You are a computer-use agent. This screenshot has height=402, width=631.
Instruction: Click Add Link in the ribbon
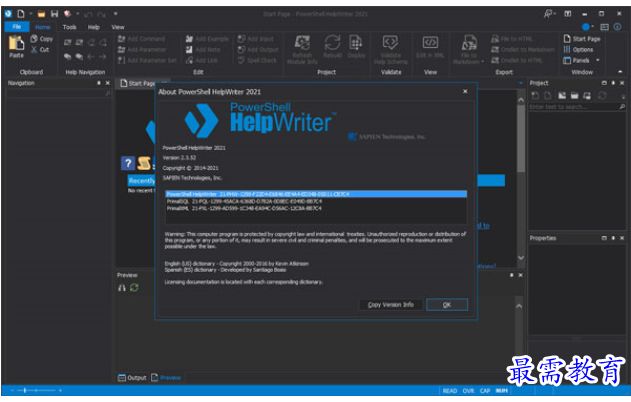(x=202, y=60)
